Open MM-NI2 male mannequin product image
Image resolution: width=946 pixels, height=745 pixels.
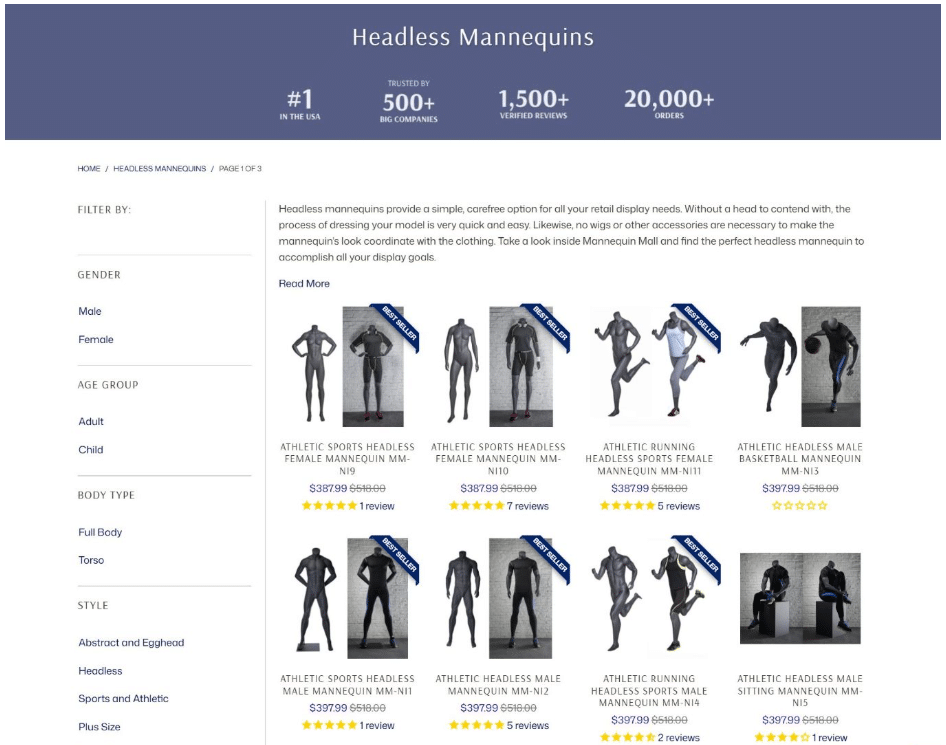tap(498, 597)
